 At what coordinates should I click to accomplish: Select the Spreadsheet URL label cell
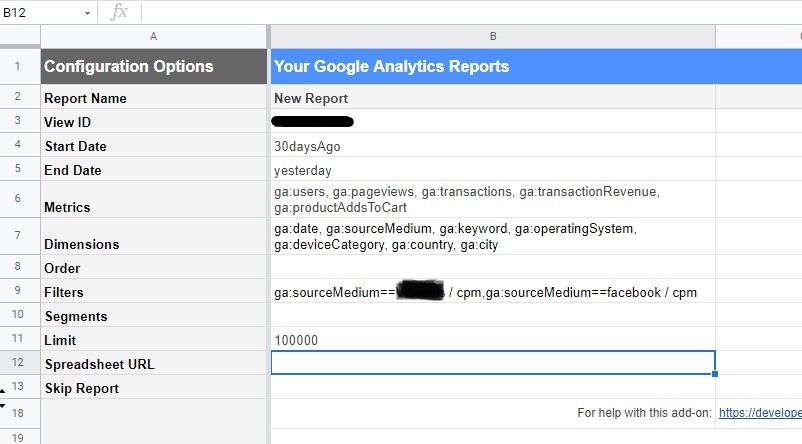(x=153, y=363)
